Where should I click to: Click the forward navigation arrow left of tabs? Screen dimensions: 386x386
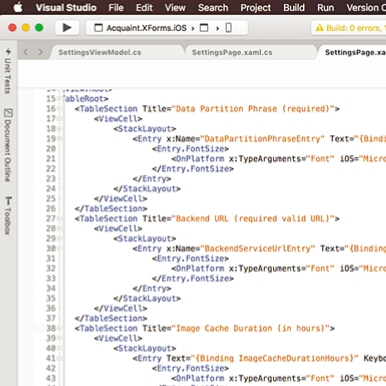pyautogui.click(x=40, y=52)
